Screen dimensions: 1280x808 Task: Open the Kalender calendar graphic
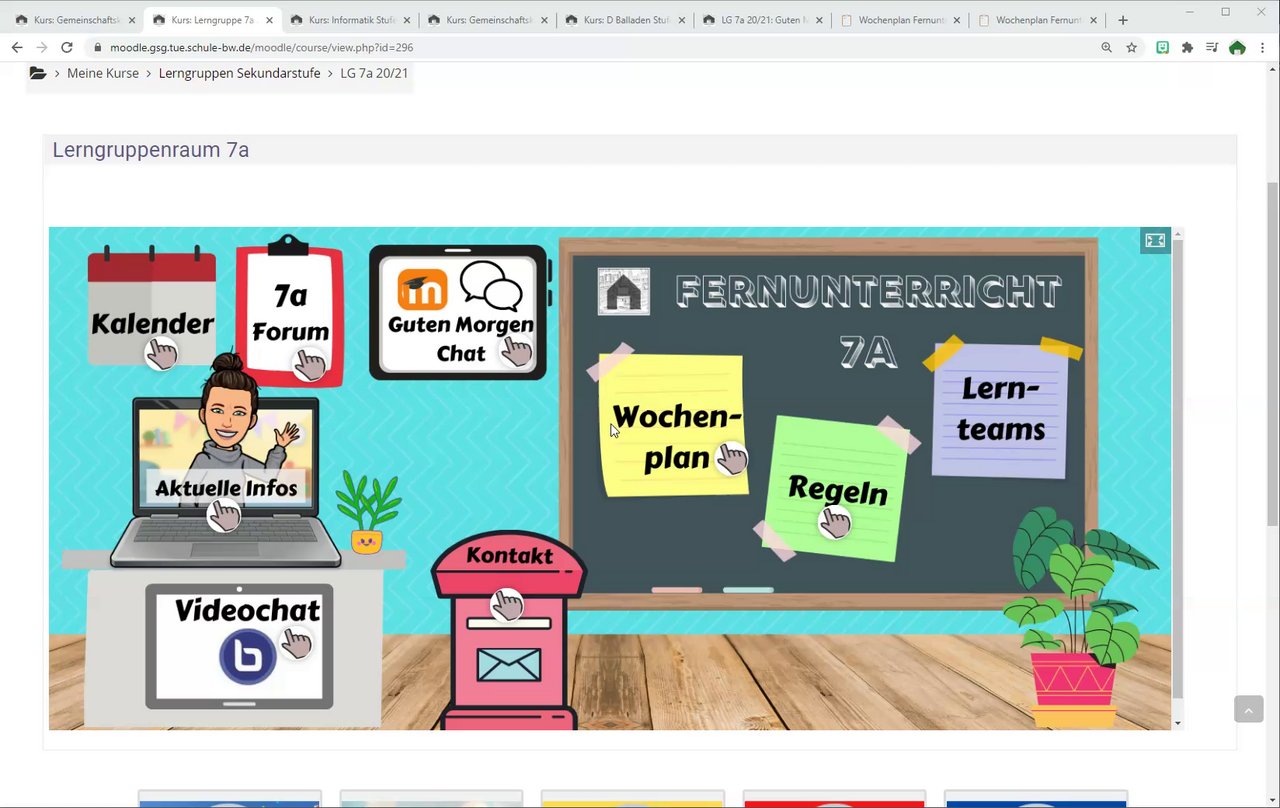pyautogui.click(x=152, y=308)
